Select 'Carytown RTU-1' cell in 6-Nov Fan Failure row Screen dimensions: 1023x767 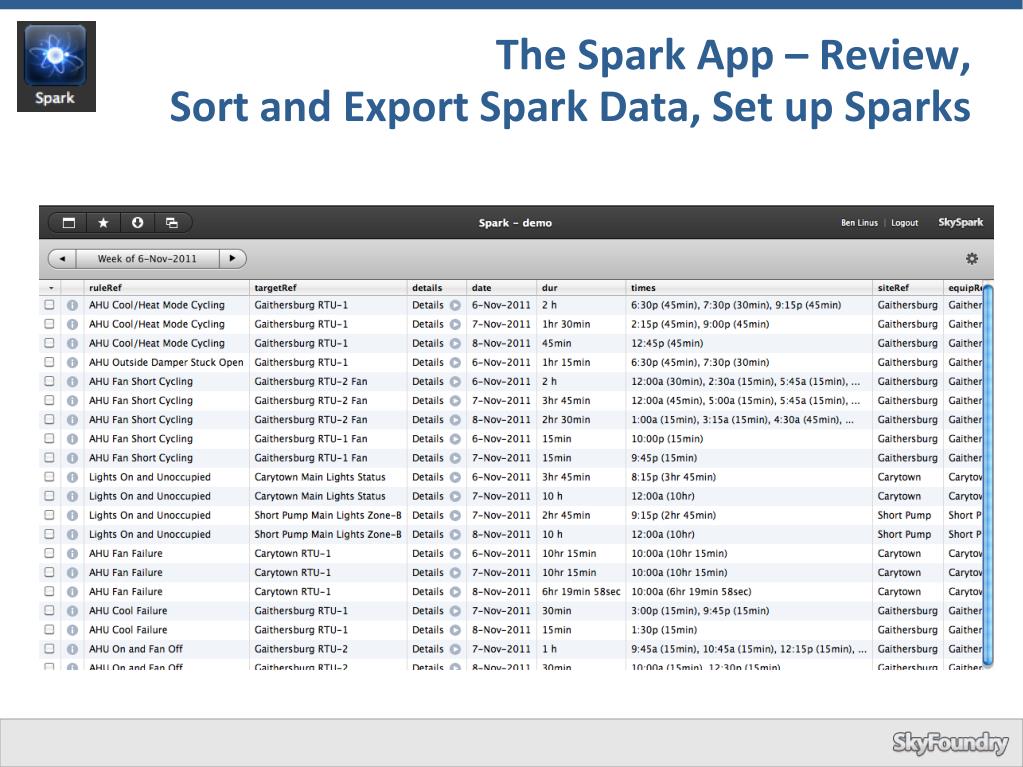click(x=292, y=553)
